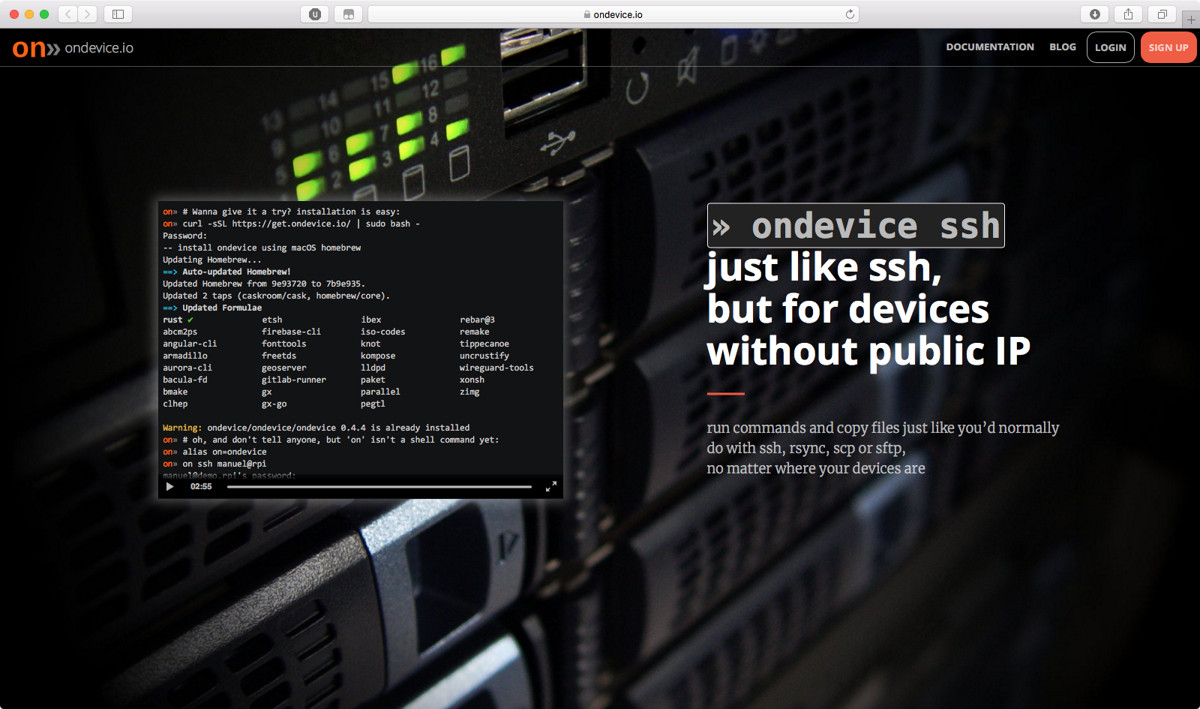Viewport: 1200px width, 709px height.
Task: Switch the demo video to fullscreen
Action: pyautogui.click(x=551, y=487)
